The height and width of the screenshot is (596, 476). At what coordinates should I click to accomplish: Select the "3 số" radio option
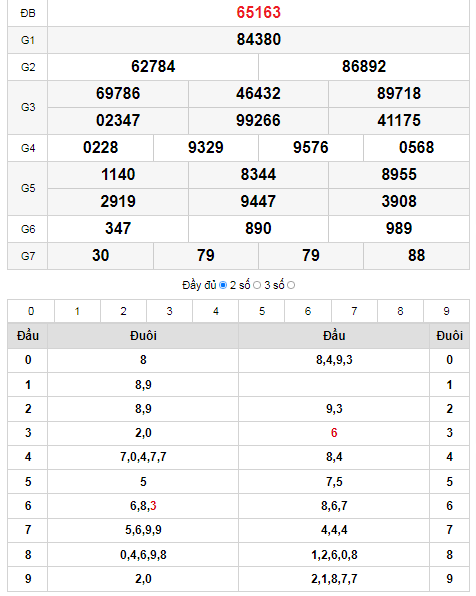tap(291, 285)
